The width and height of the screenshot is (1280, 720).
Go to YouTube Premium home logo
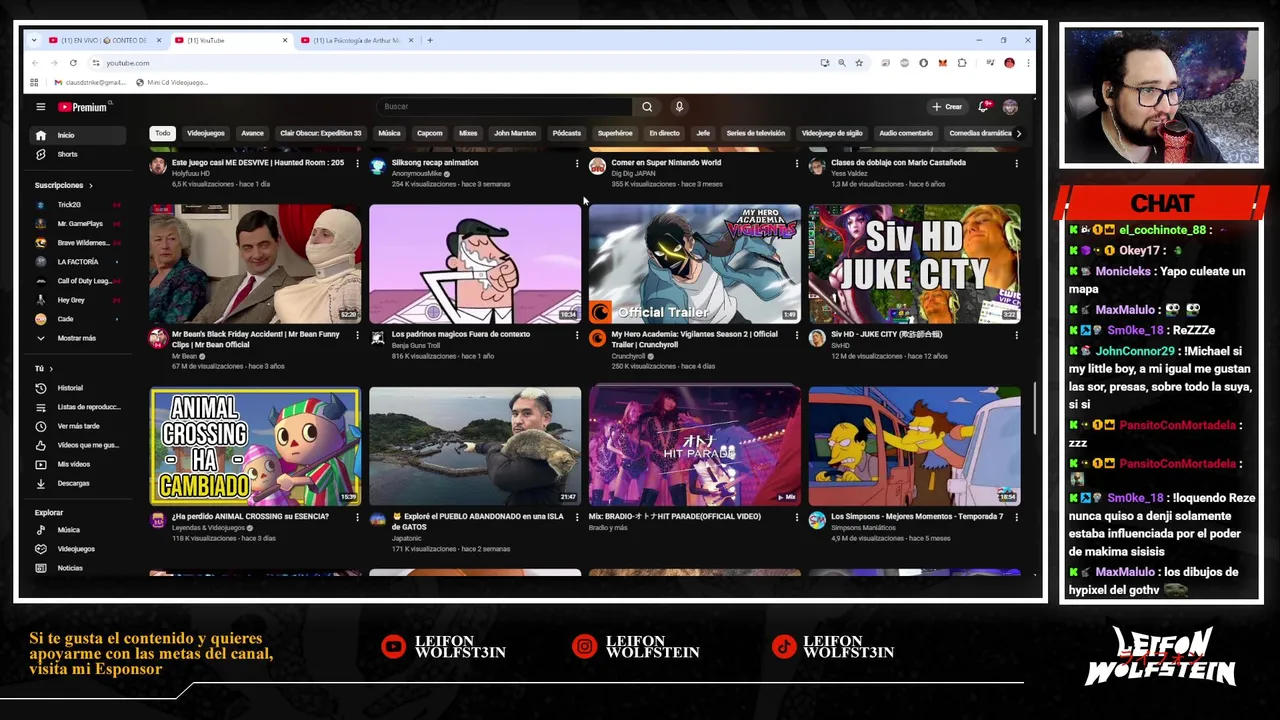tap(82, 107)
